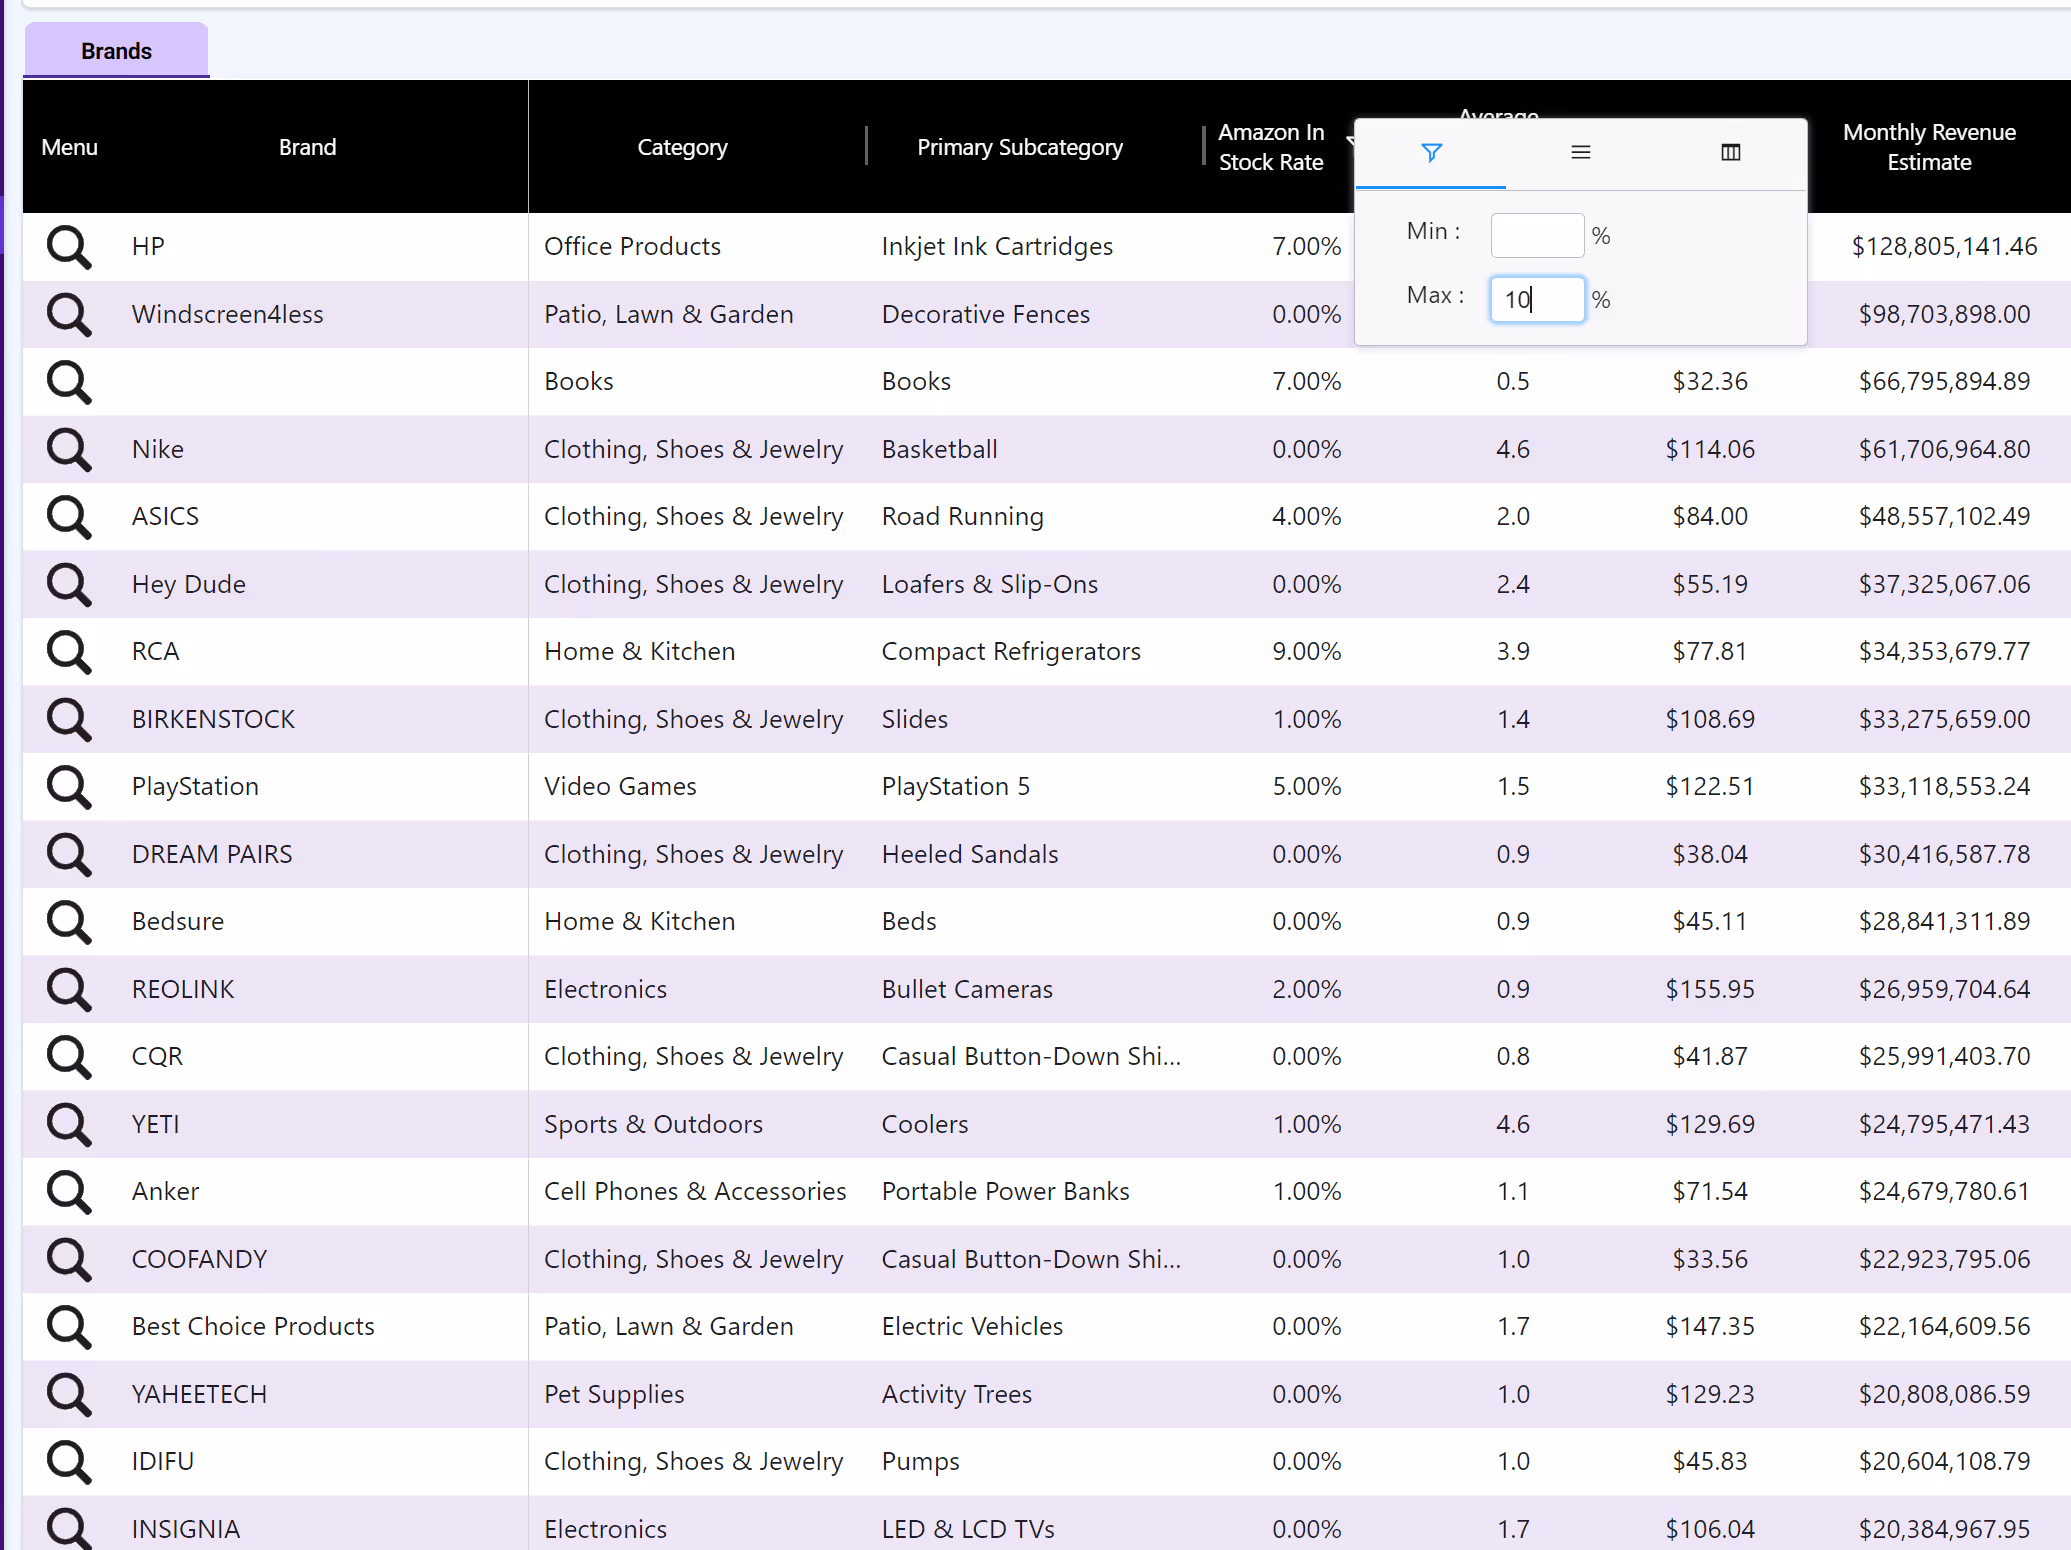2071x1550 pixels.
Task: Click the $32.36 price in Books row
Action: pyautogui.click(x=1709, y=382)
